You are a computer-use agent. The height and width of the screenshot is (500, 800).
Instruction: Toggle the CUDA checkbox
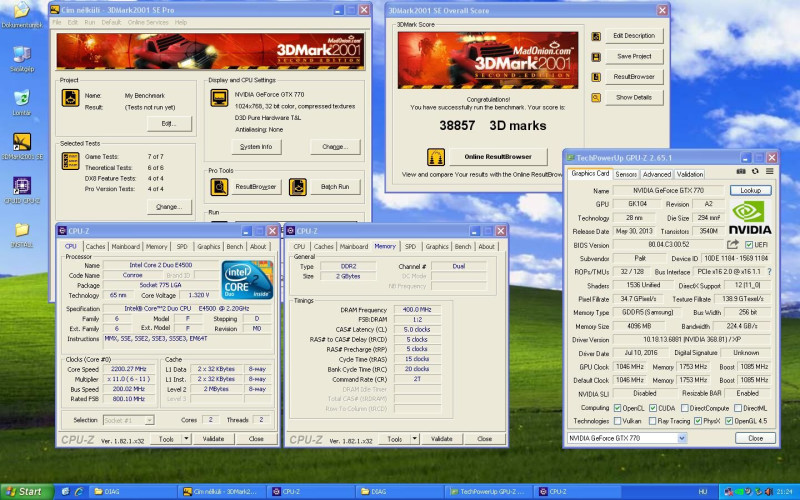653,408
